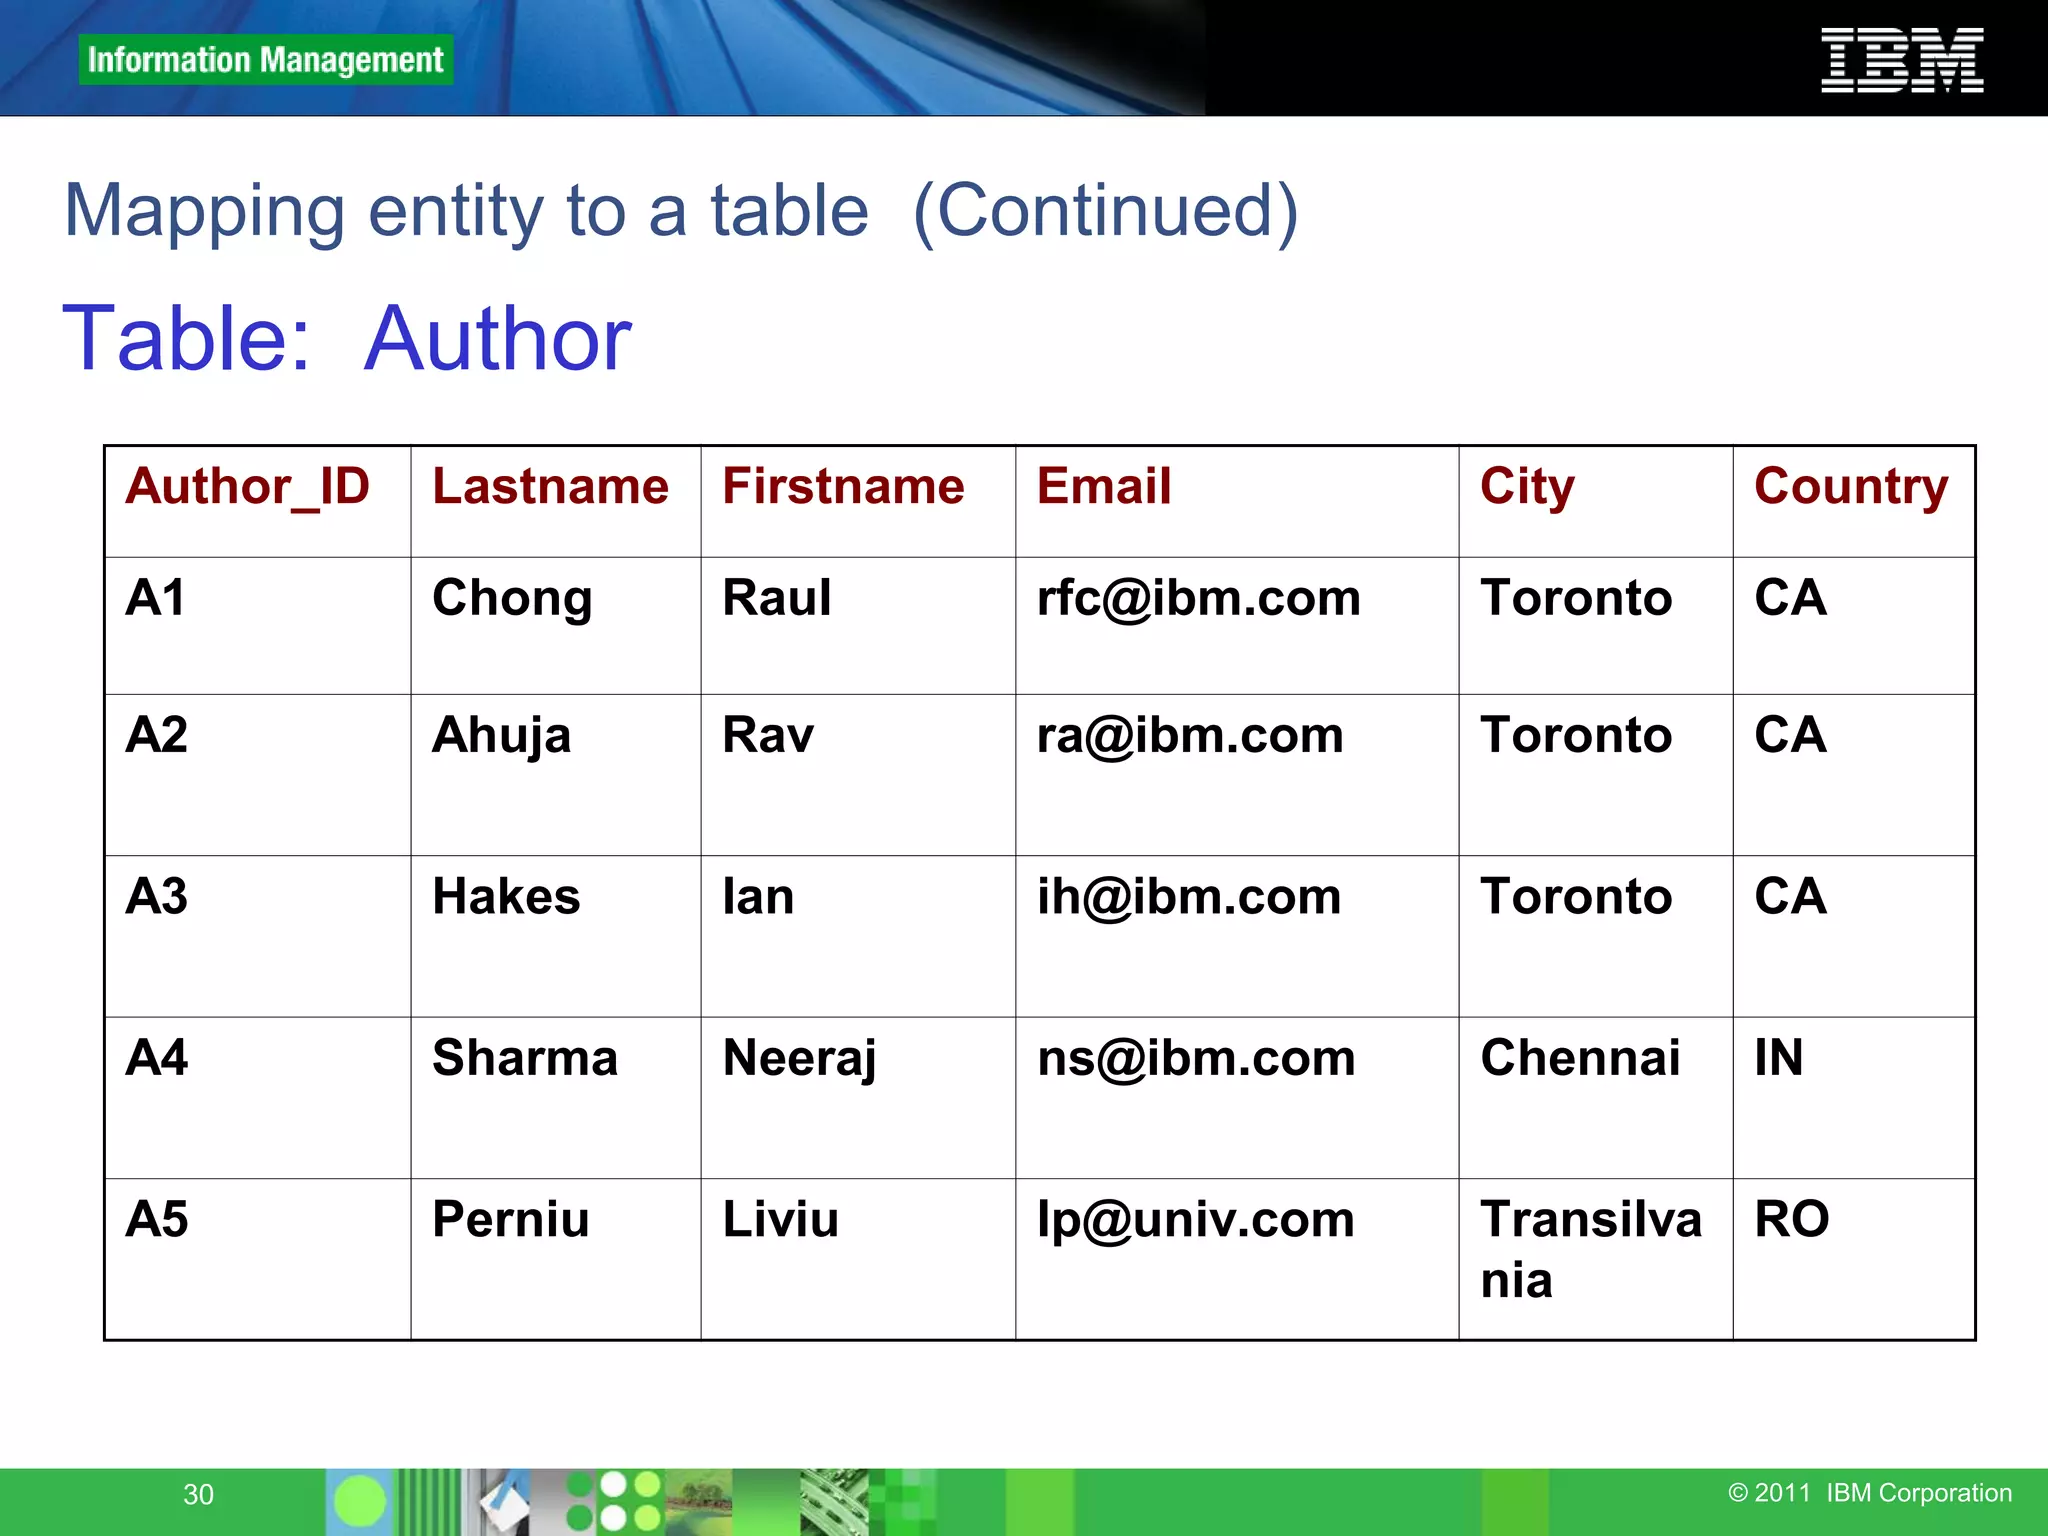This screenshot has width=2048, height=1536.
Task: Click the Information Management green badge
Action: coord(265,60)
